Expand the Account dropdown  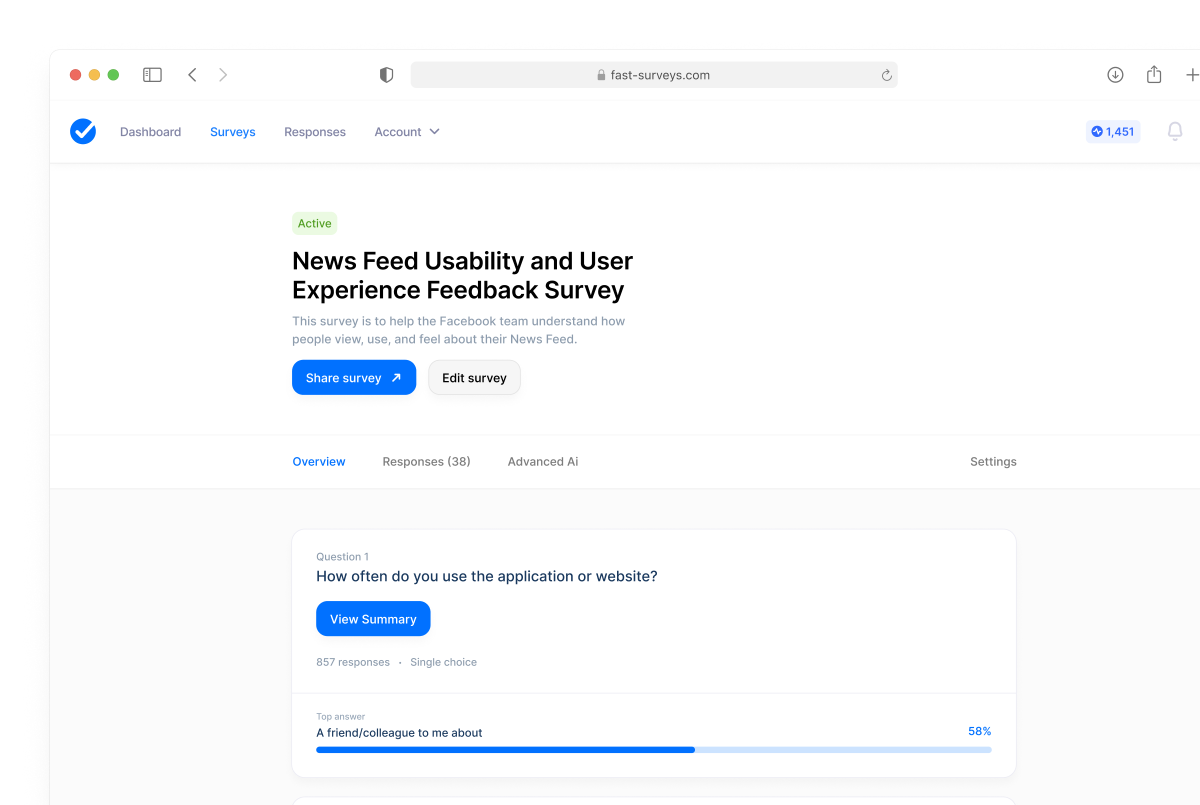point(407,131)
